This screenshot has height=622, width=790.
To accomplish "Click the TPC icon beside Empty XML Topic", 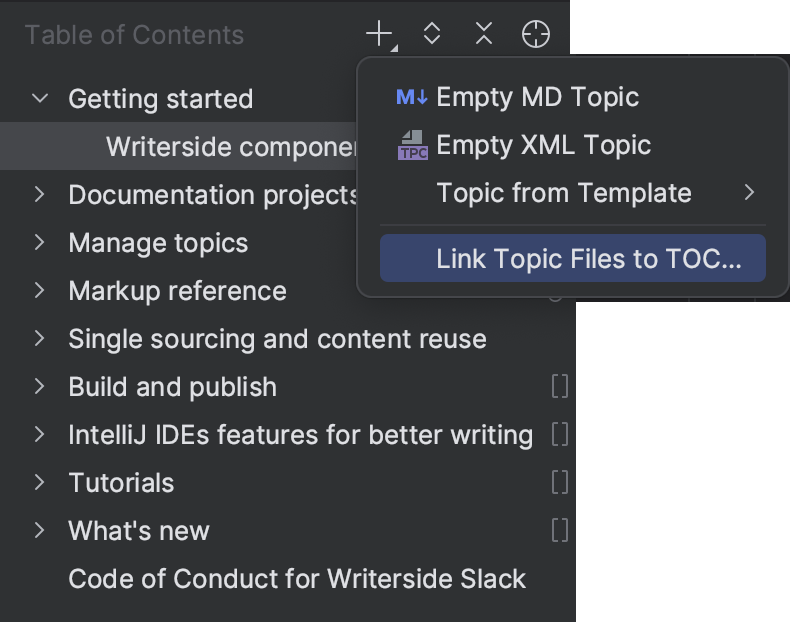I will (412, 145).
